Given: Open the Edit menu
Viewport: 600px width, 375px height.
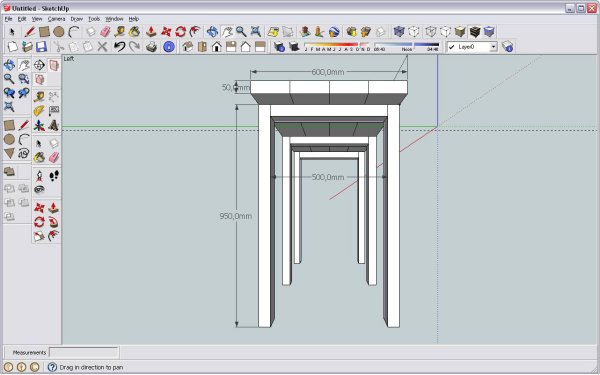Looking at the screenshot, I should point(22,19).
